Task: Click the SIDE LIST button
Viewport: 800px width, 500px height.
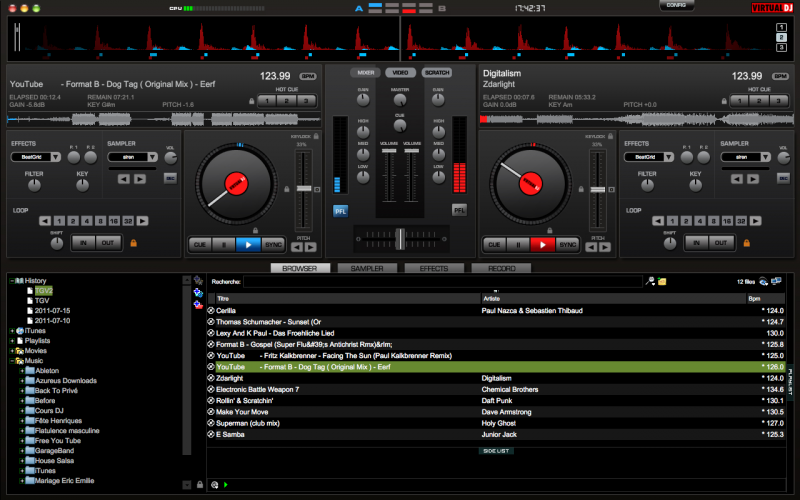Action: click(x=497, y=451)
